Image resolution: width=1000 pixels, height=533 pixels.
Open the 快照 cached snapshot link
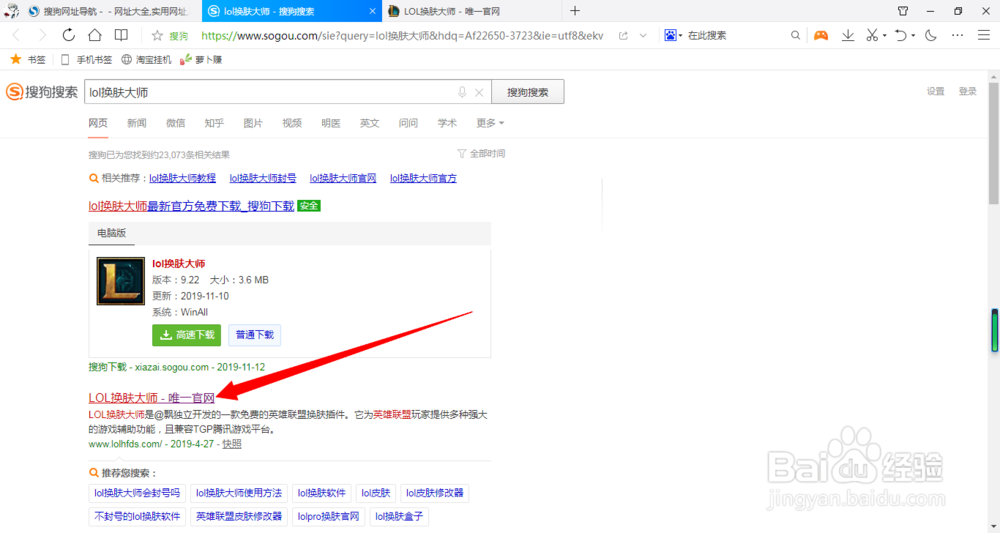[x=232, y=444]
